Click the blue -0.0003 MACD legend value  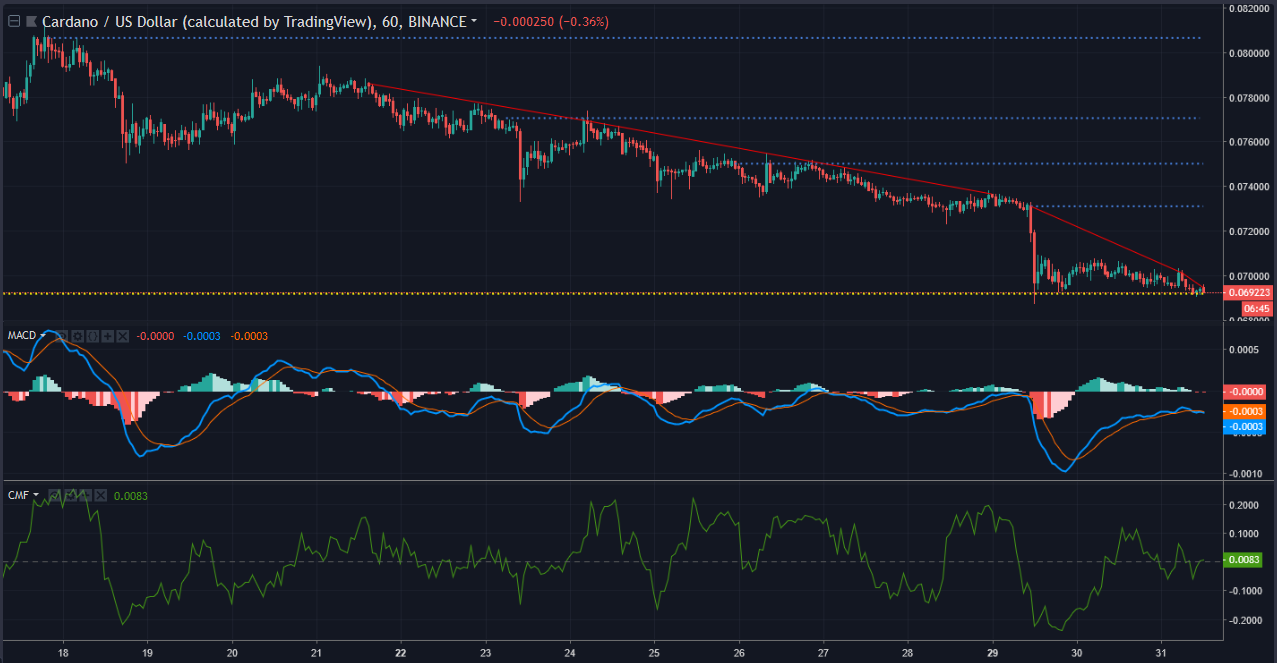[202, 336]
